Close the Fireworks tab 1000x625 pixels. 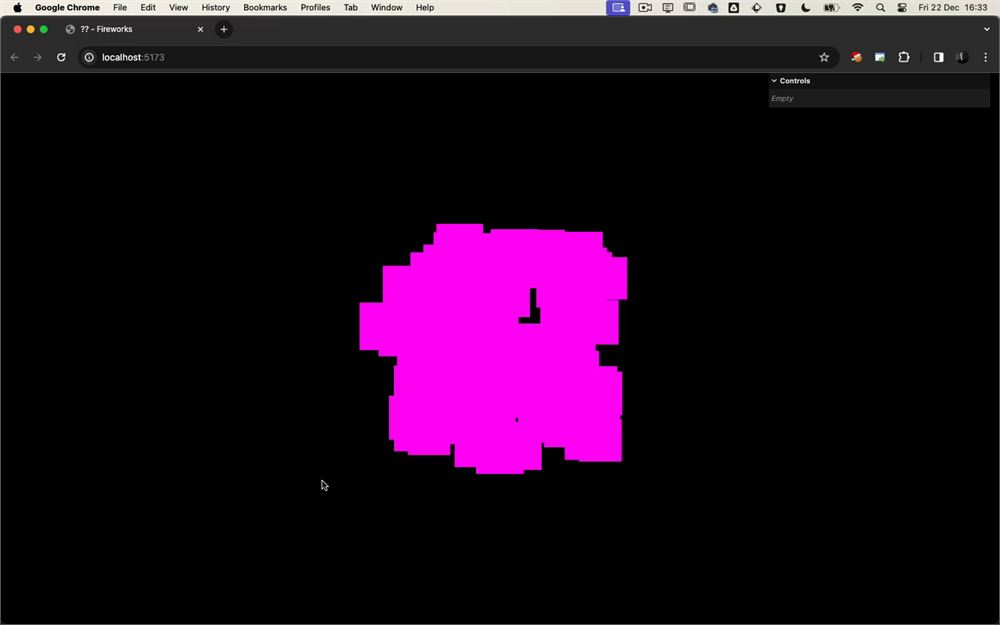pos(200,29)
